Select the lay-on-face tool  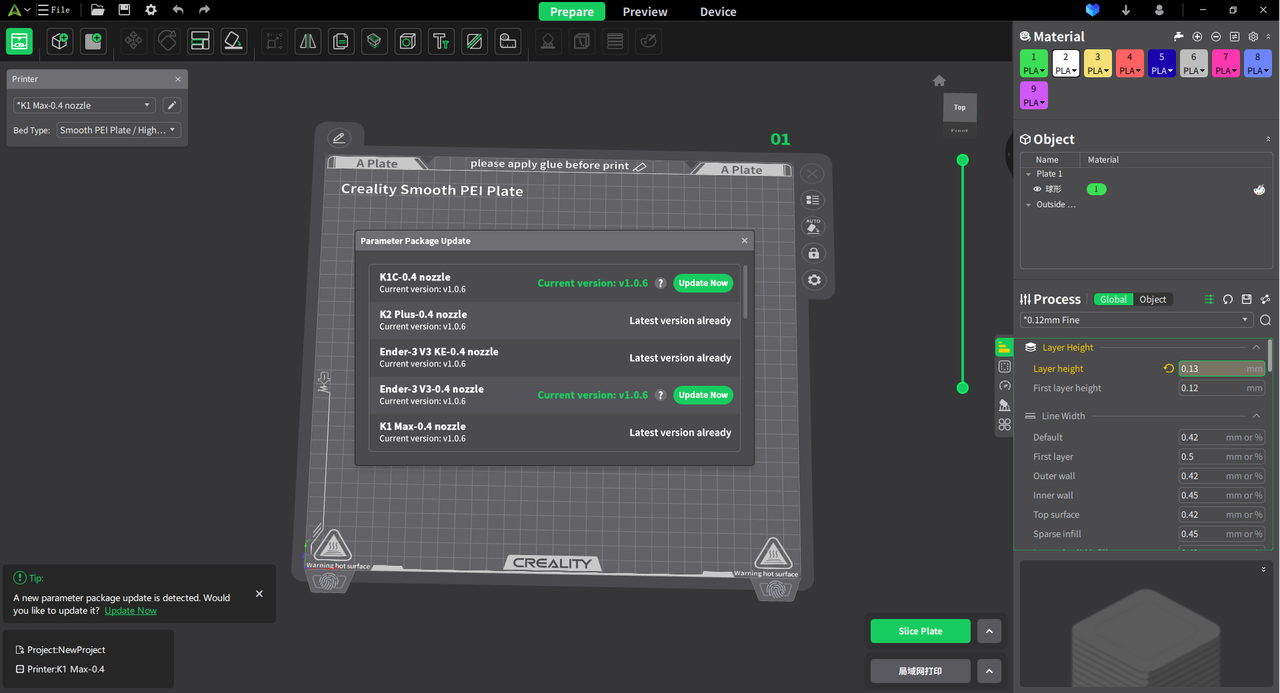(x=233, y=41)
